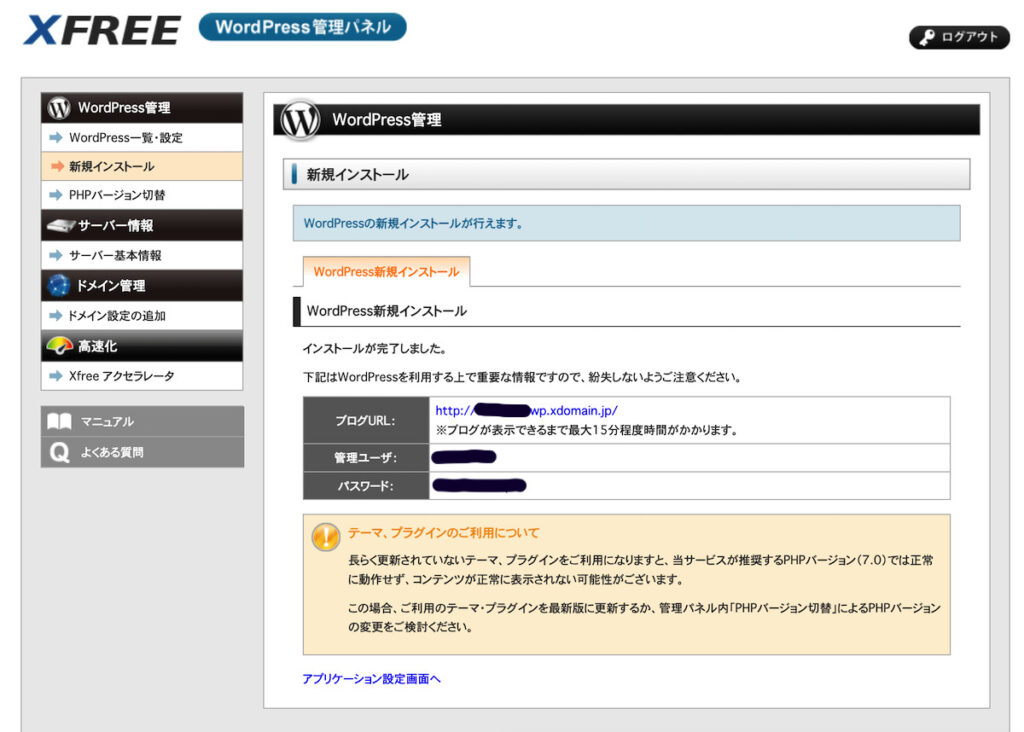Click the パスワード masked value
The width and height of the screenshot is (1024, 732).
tap(479, 485)
